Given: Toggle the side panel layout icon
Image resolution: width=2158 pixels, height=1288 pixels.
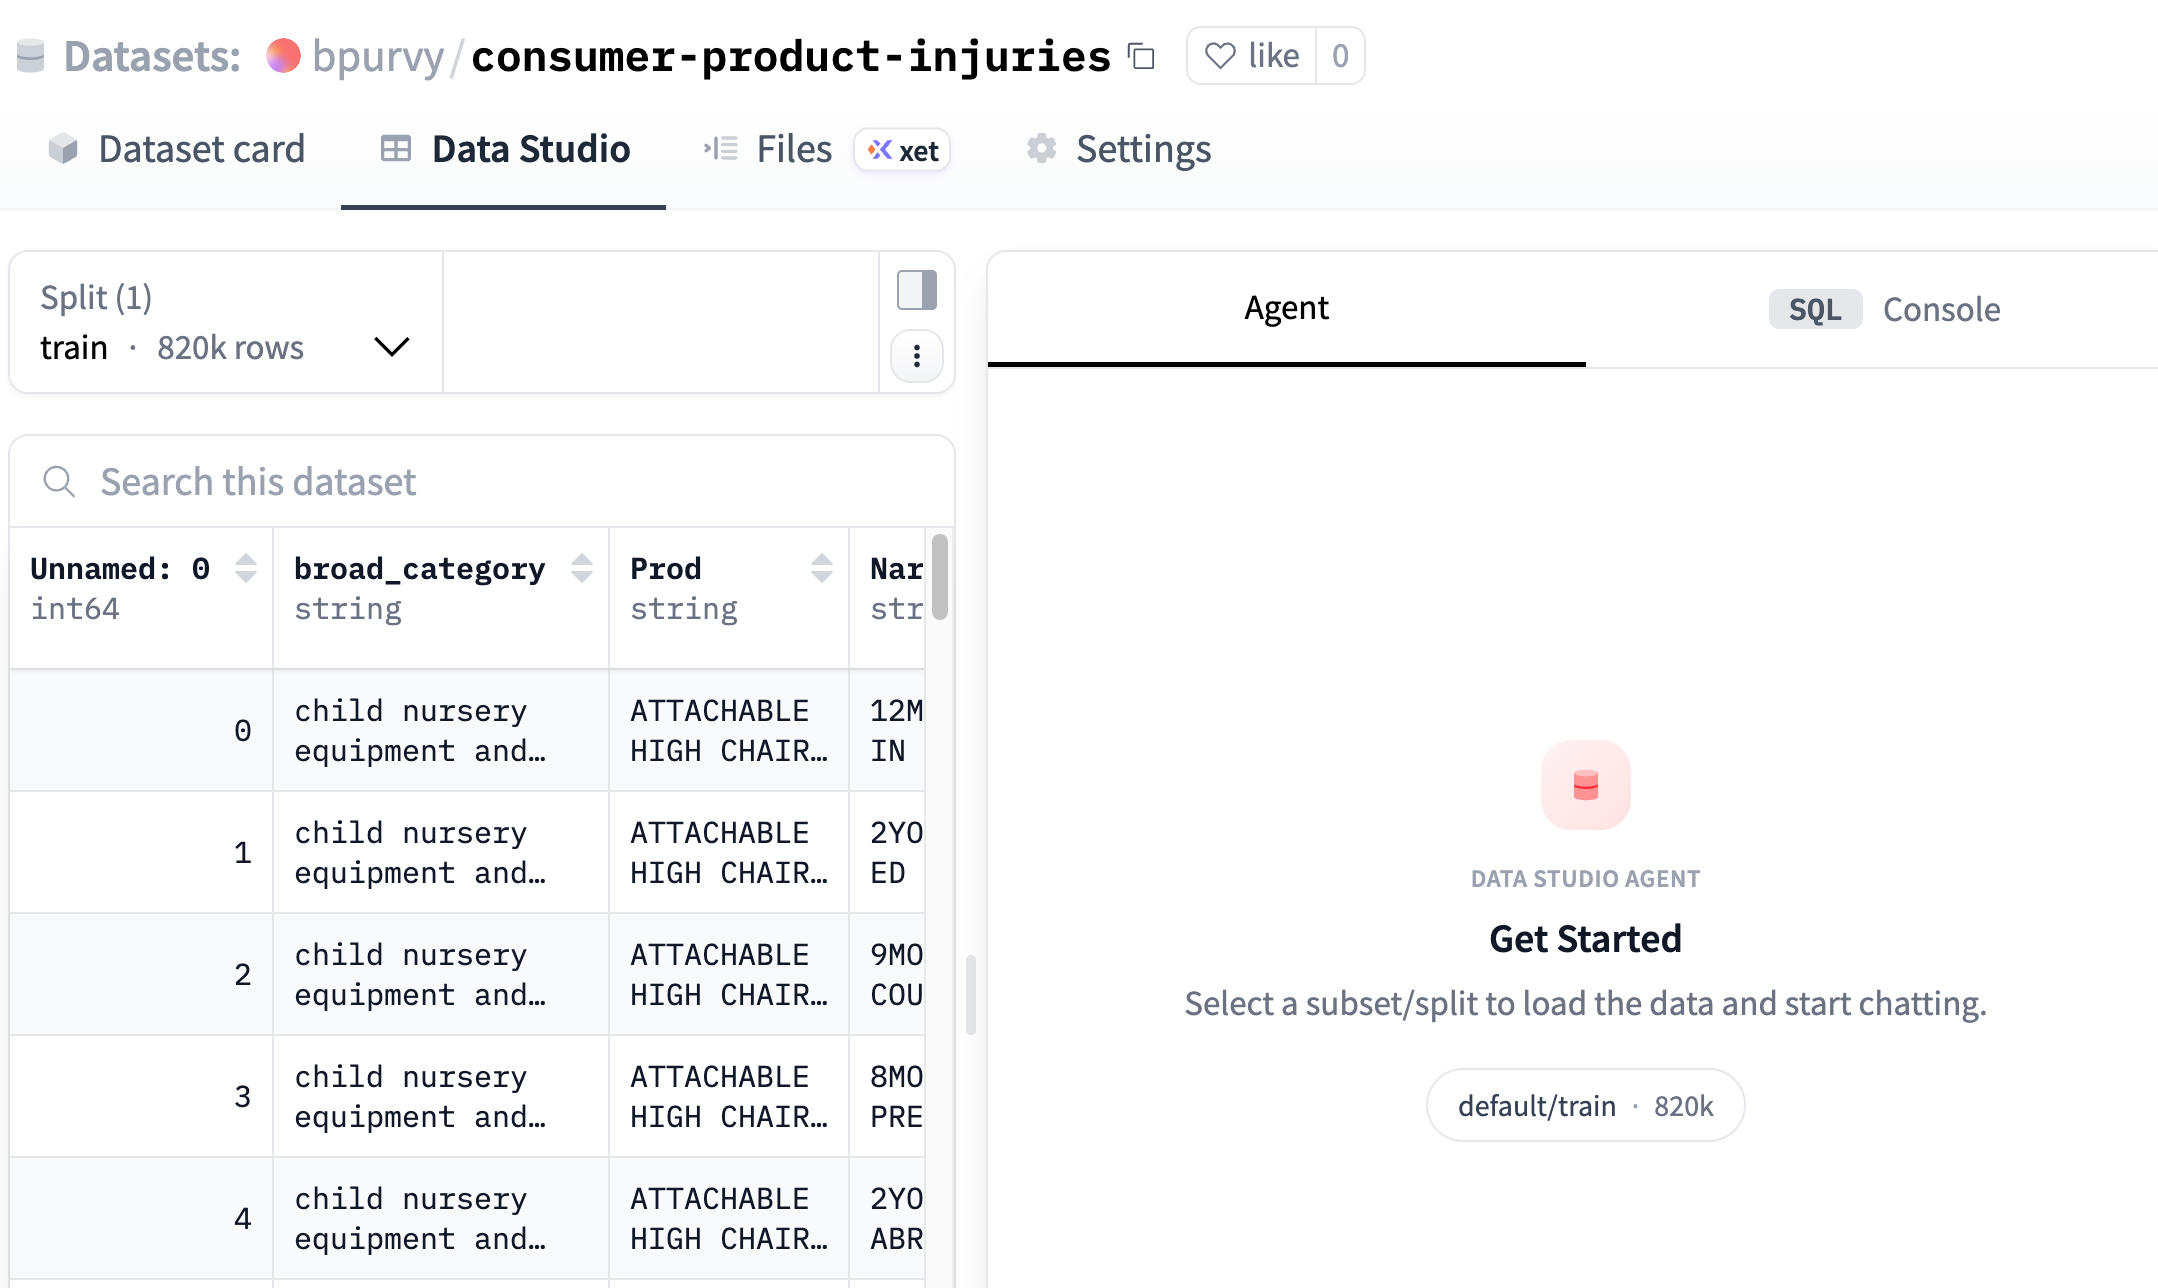Looking at the screenshot, I should tap(917, 290).
